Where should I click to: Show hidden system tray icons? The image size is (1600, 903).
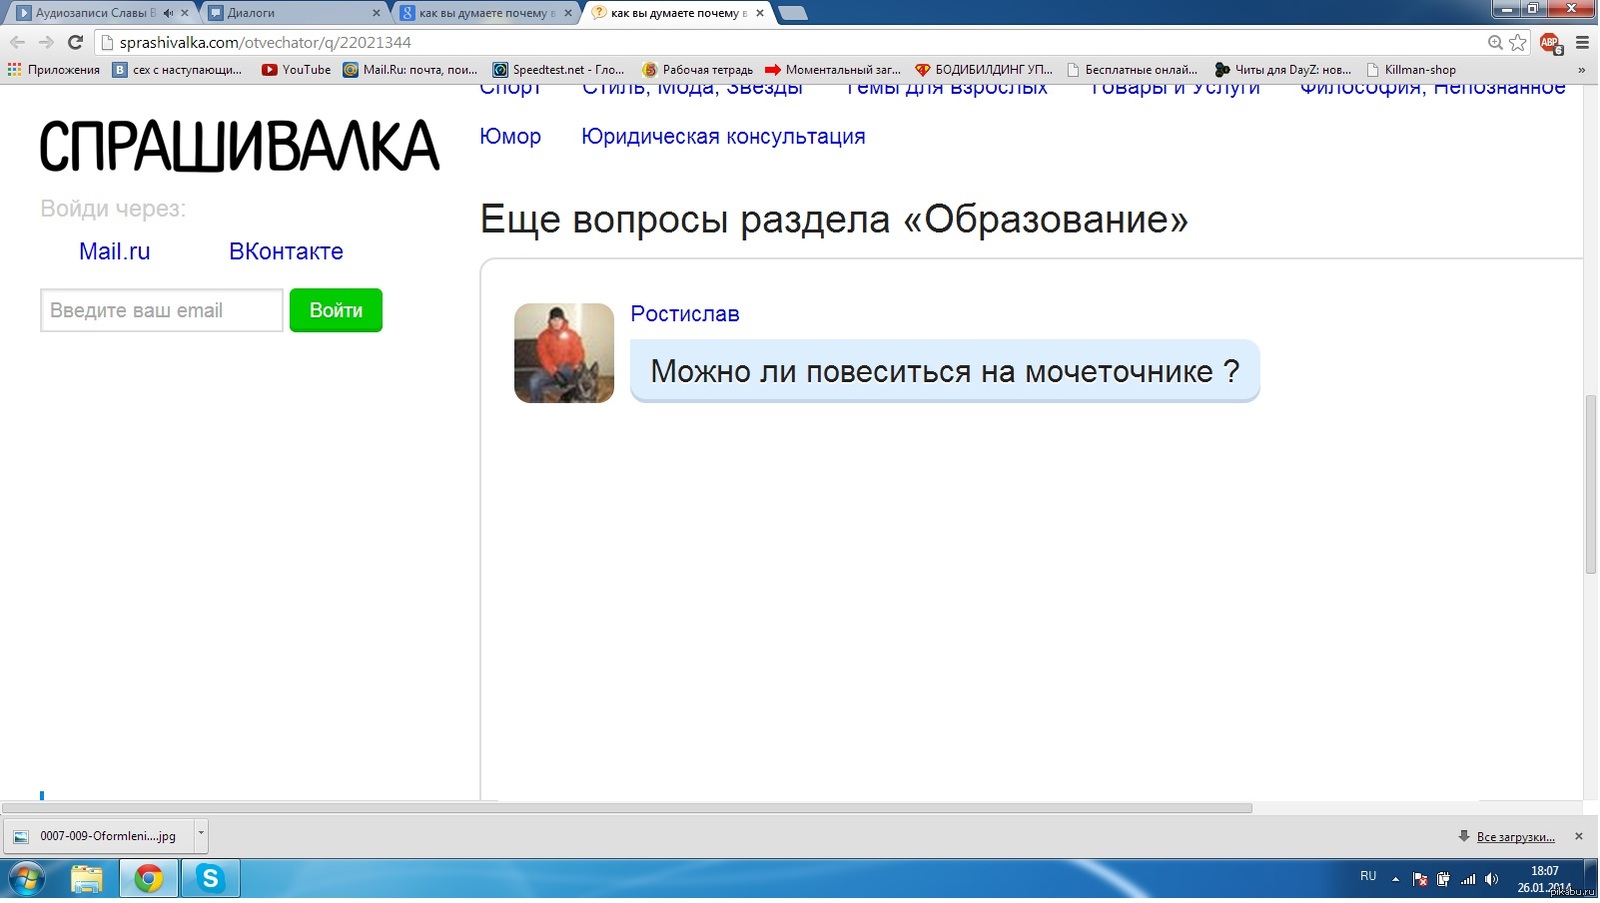(x=1395, y=879)
